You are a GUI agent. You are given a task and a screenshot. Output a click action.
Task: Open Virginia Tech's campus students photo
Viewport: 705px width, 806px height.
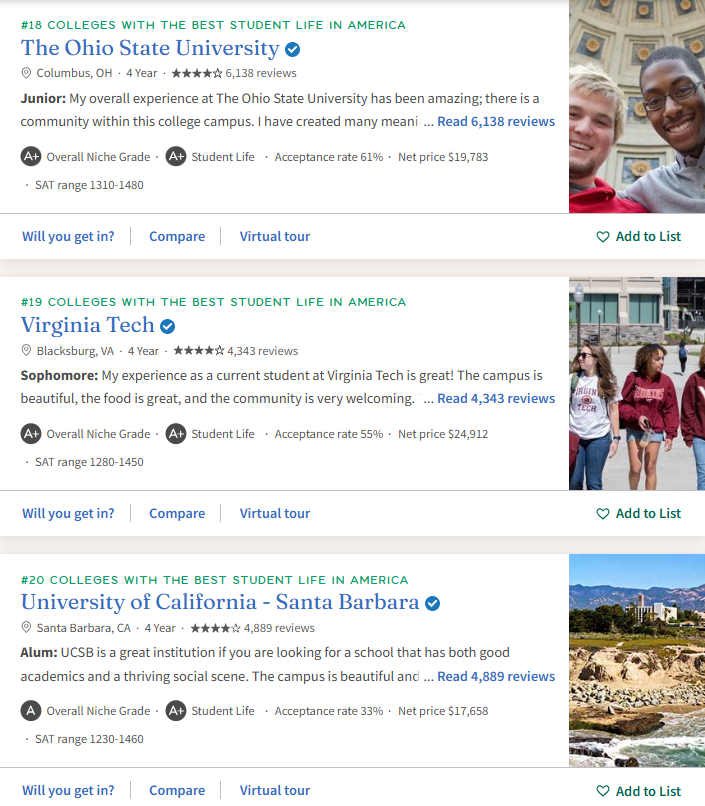637,383
